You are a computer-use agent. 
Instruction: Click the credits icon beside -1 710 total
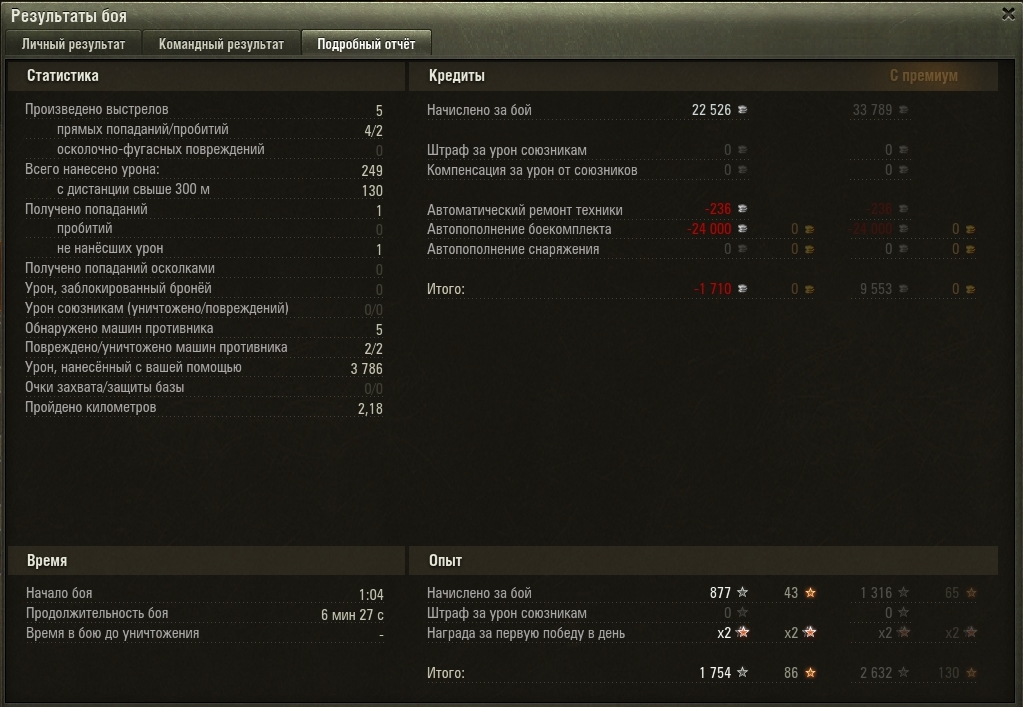(x=742, y=288)
